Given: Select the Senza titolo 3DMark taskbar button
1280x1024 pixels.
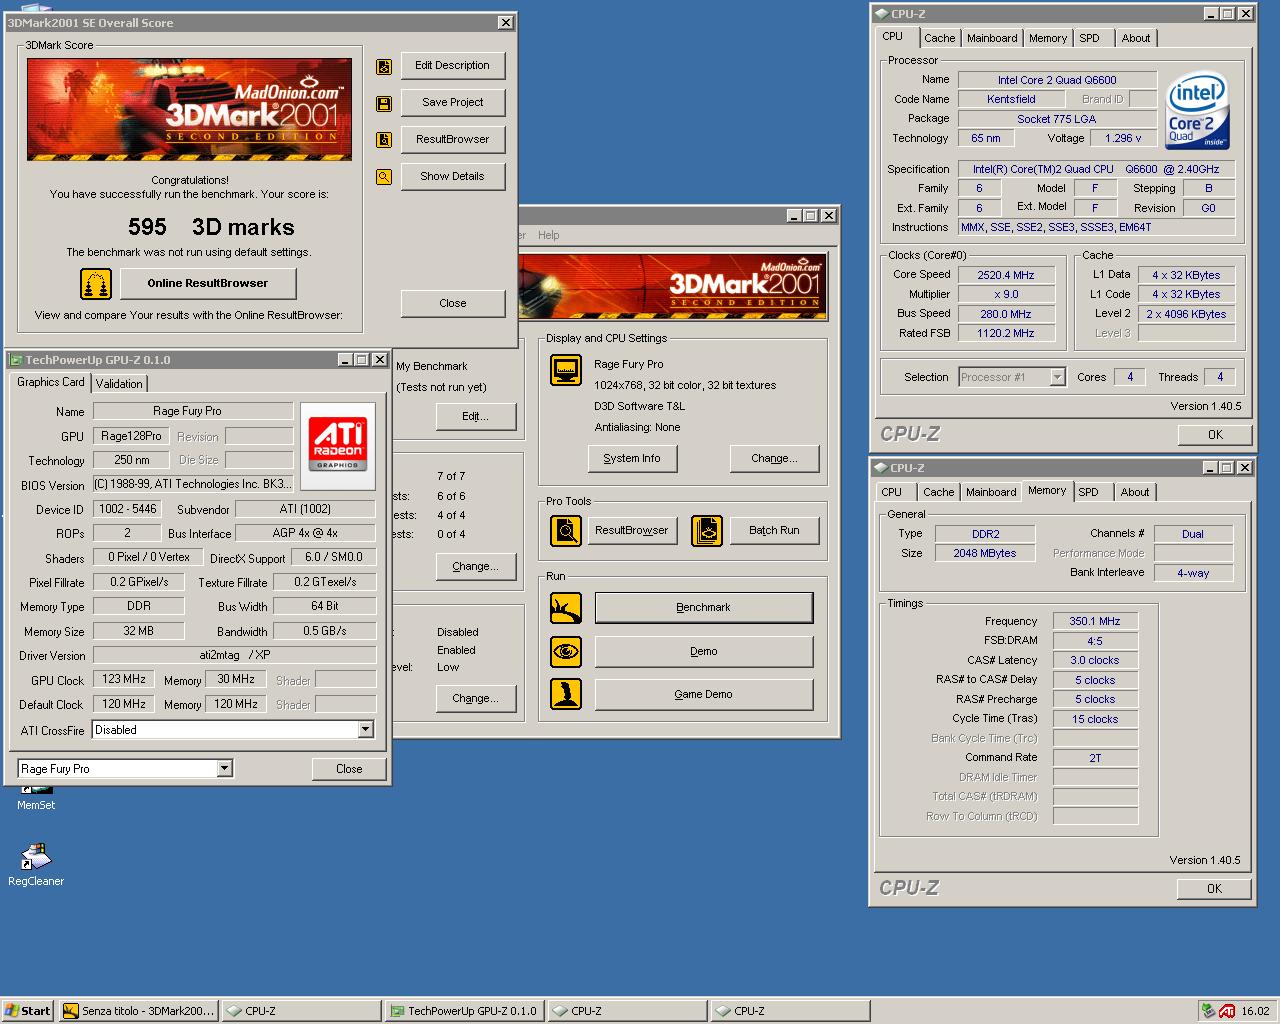Looking at the screenshot, I should (138, 1011).
